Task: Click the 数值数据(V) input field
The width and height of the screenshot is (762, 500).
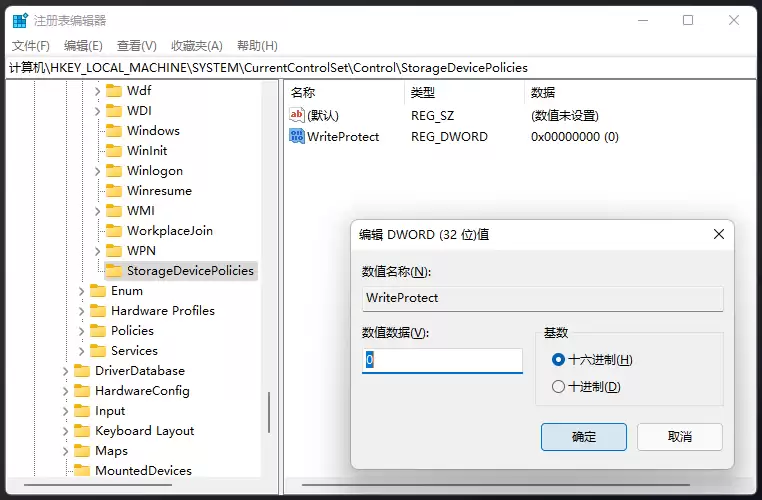Action: (x=442, y=360)
